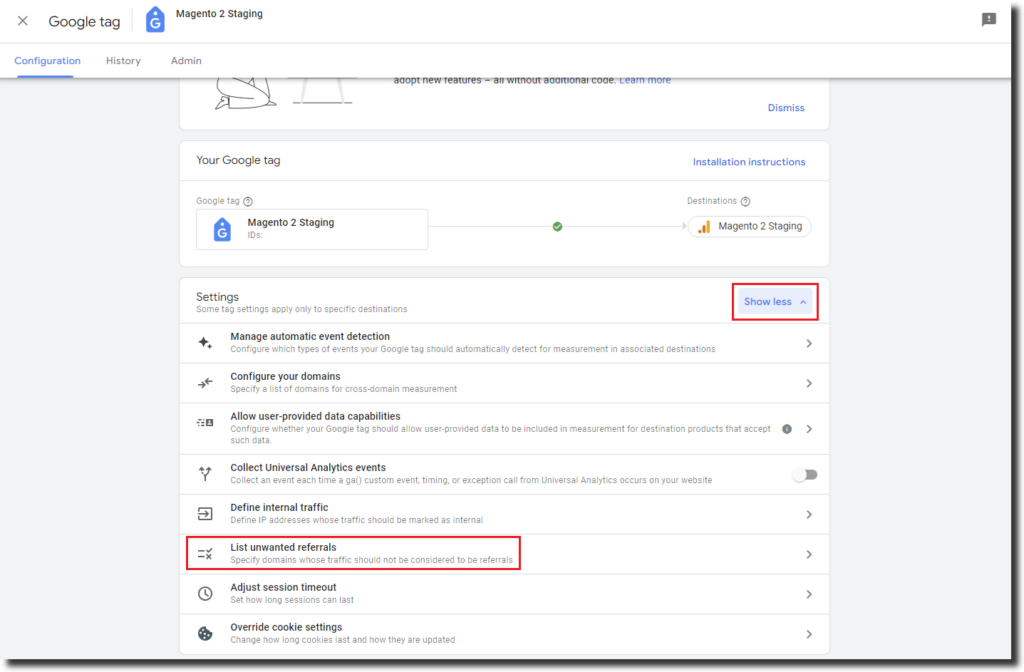Click the help icon next to Destinations
Image resolution: width=1024 pixels, height=672 pixels.
coord(745,201)
